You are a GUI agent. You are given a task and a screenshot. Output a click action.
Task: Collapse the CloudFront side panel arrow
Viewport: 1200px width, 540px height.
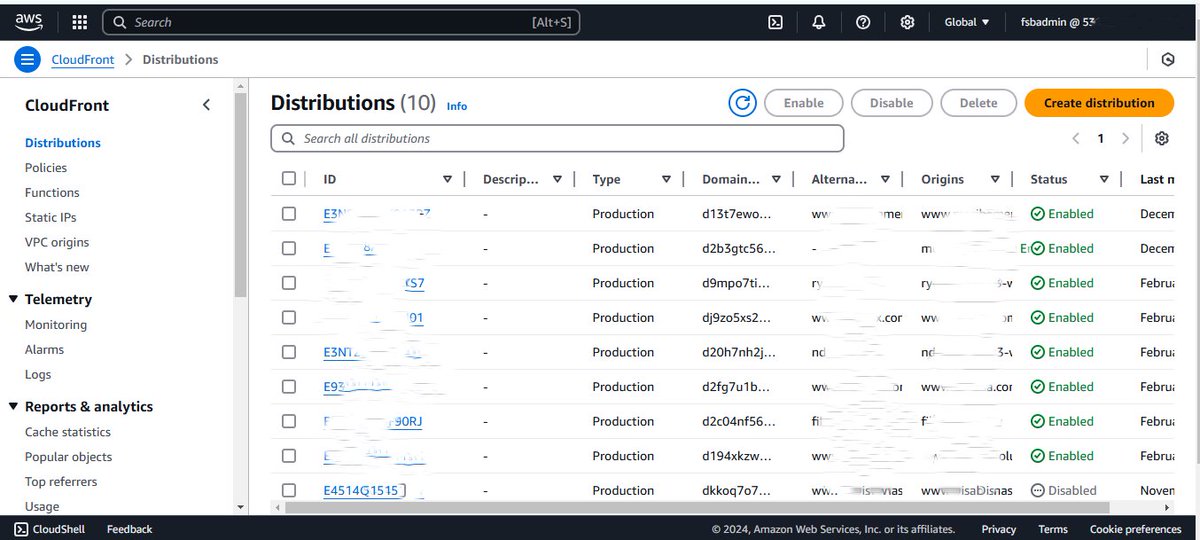click(x=206, y=105)
